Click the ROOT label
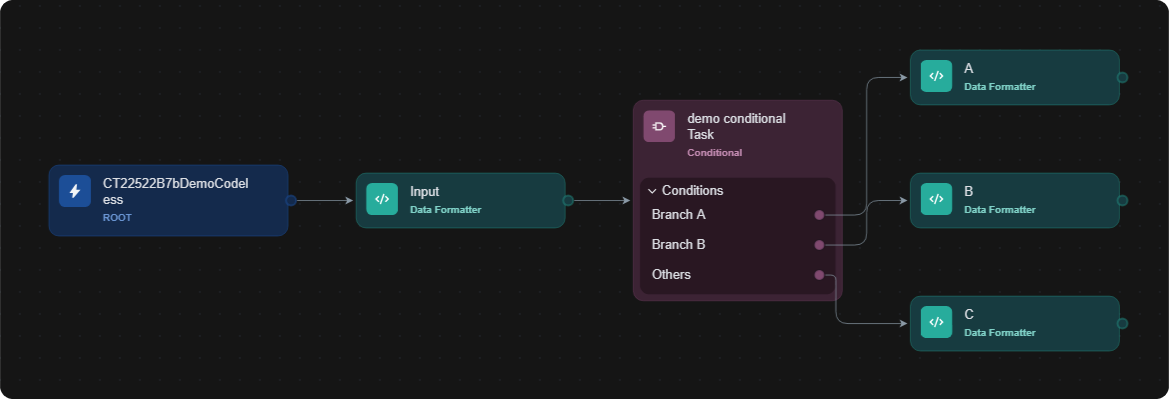The width and height of the screenshot is (1169, 399). point(117,218)
